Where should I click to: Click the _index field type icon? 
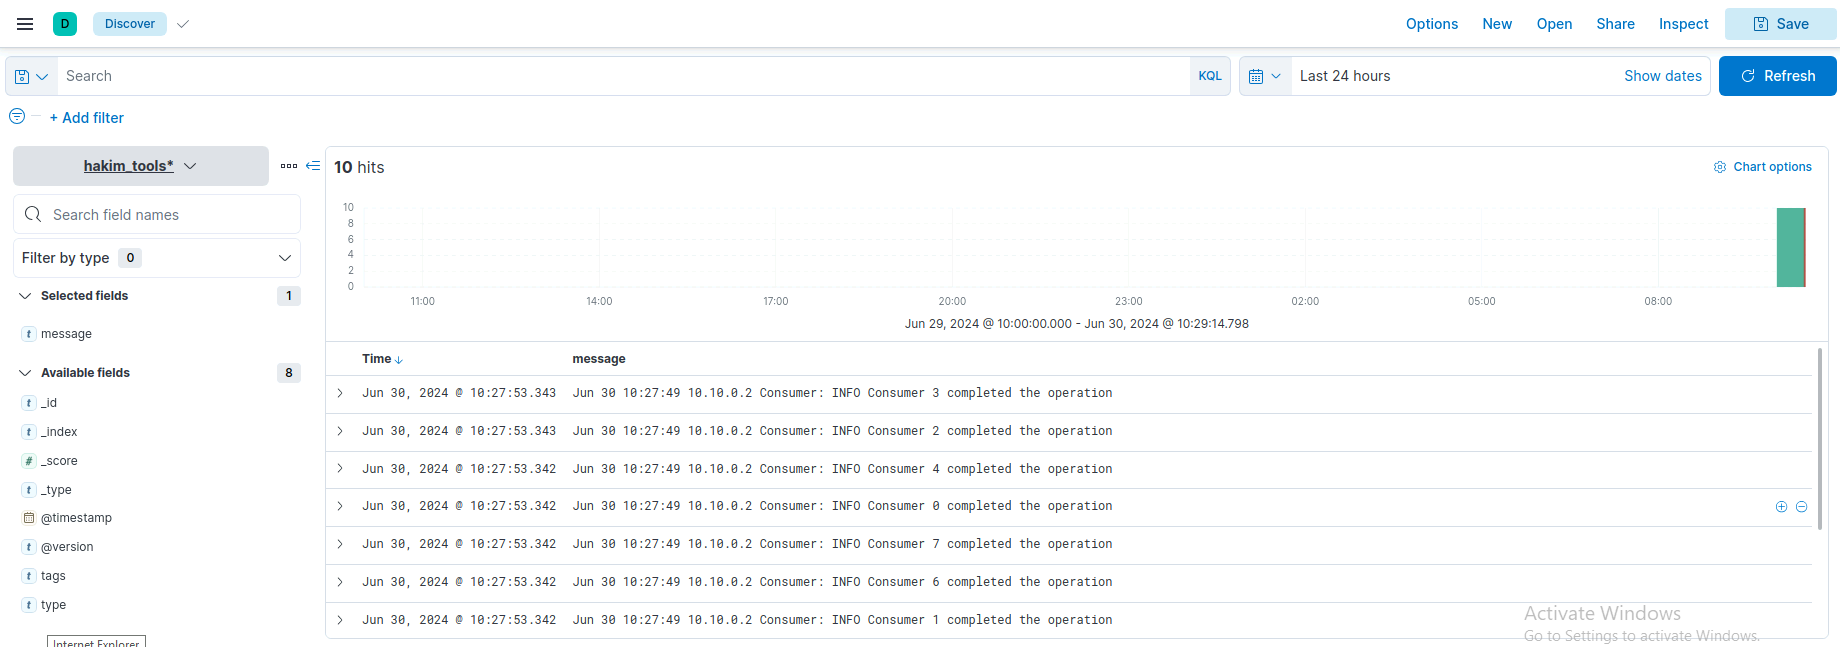[29, 432]
